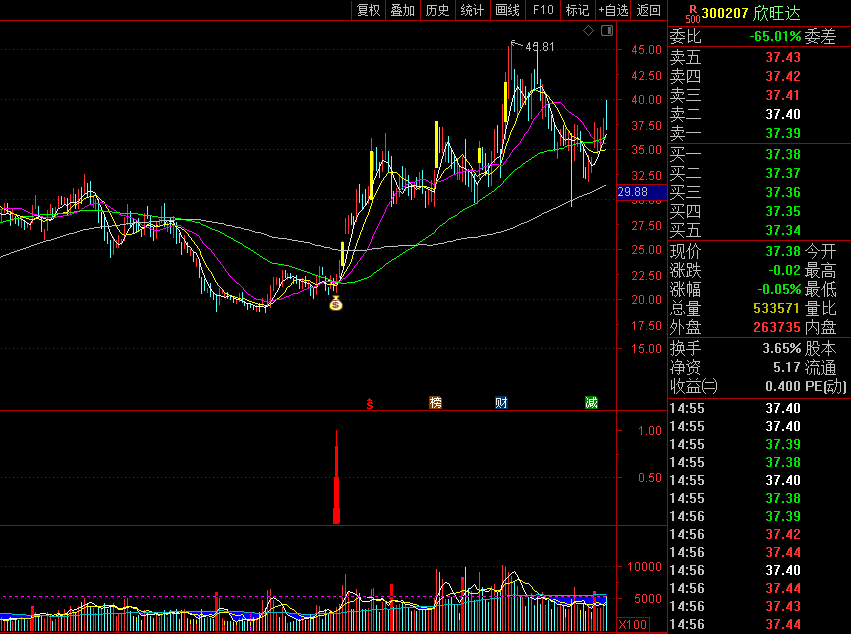851x634 pixels.
Task: Click the 10000 volume axis label
Action: tap(645, 567)
